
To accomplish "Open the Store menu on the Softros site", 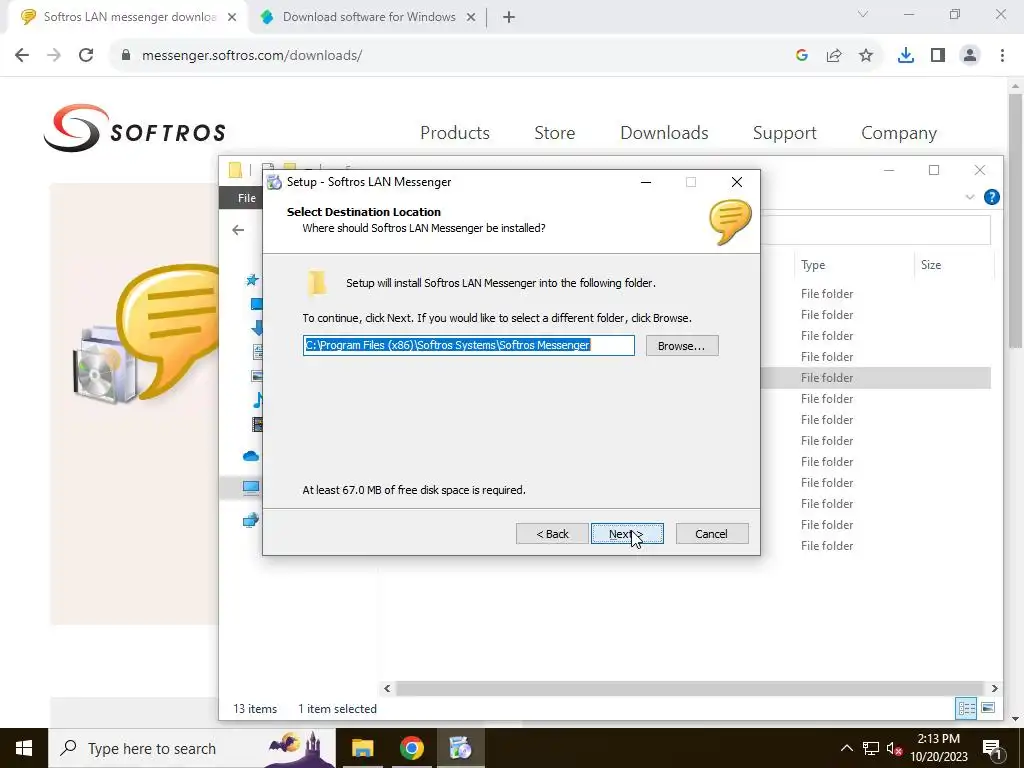I will pos(554,133).
